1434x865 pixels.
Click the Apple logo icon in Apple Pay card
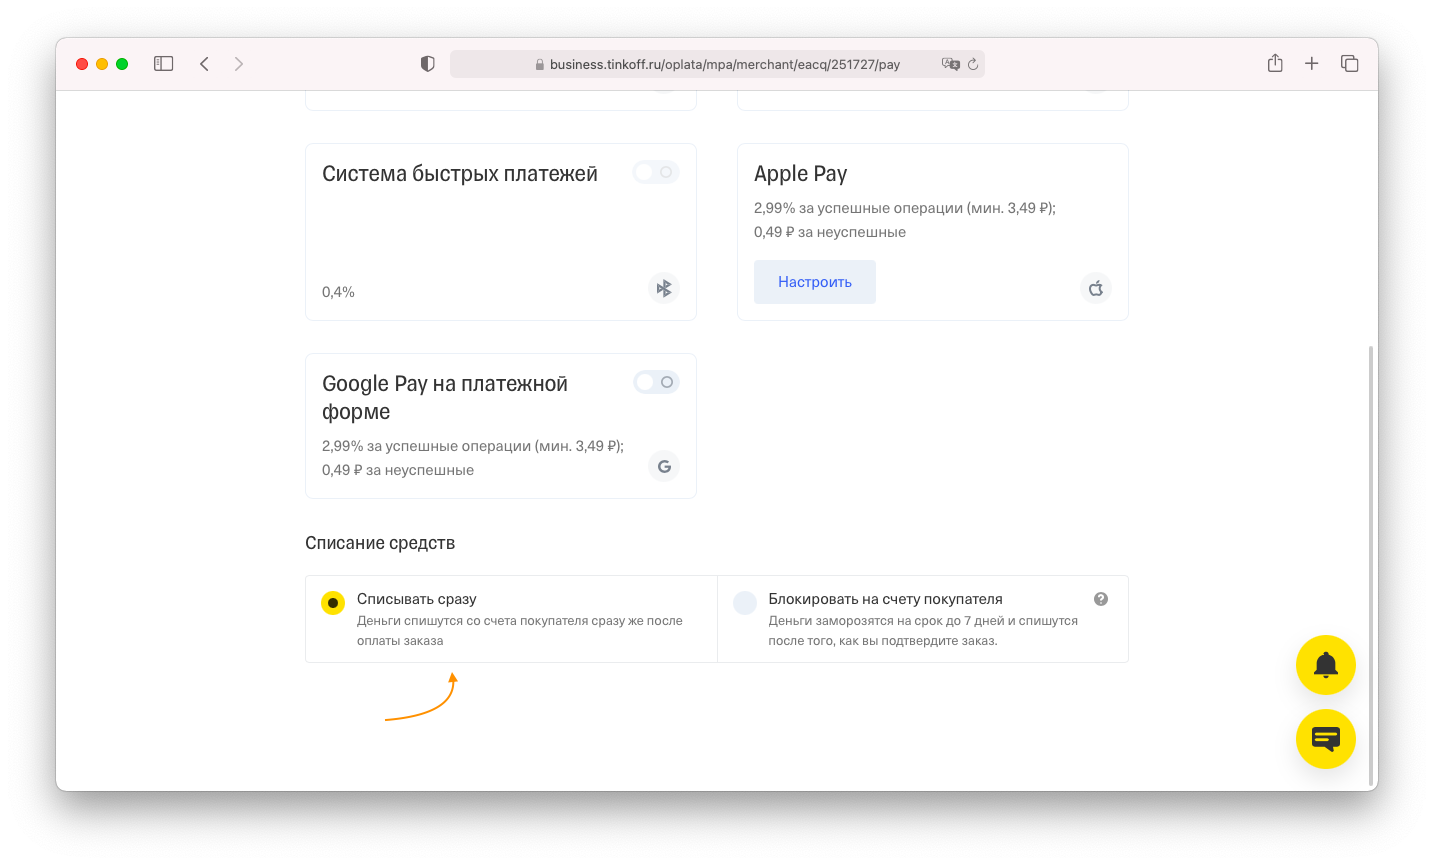tap(1096, 288)
